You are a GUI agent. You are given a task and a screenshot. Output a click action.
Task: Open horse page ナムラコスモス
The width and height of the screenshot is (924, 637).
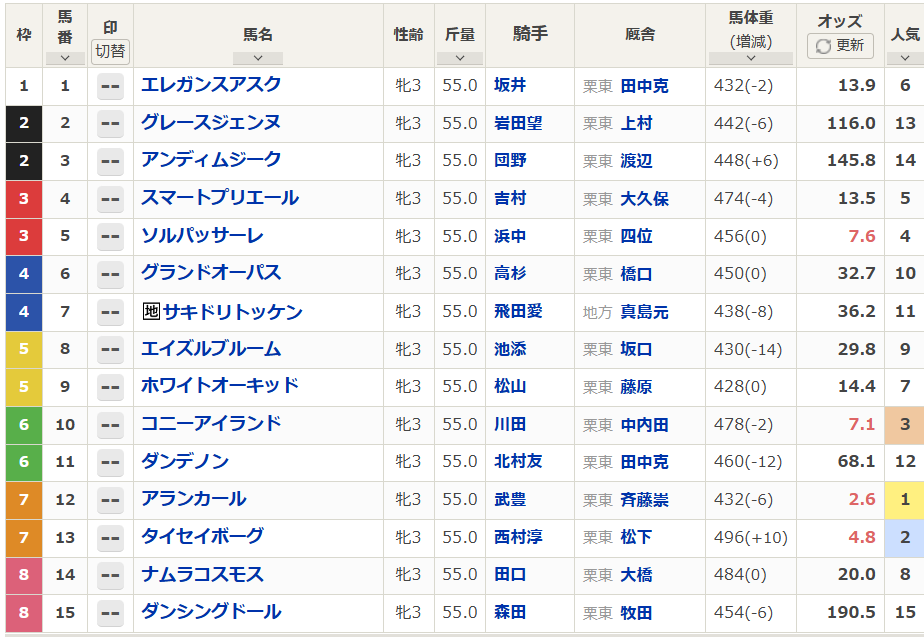point(202,574)
